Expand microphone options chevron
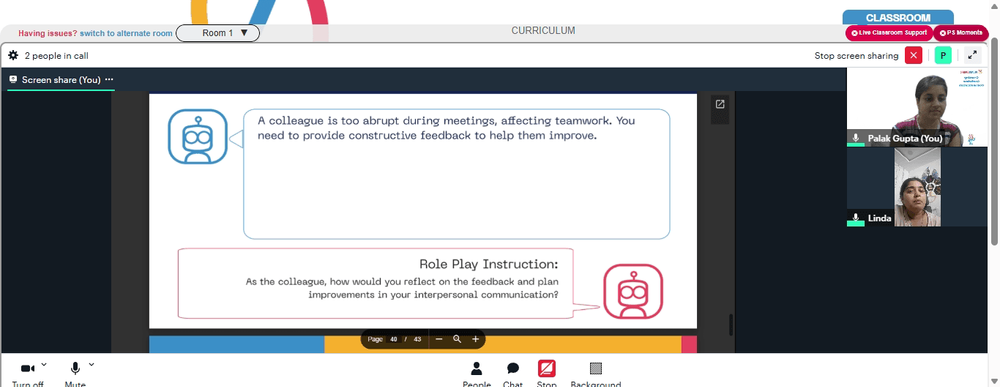Screen dimensions: 1000x387 point(91,365)
